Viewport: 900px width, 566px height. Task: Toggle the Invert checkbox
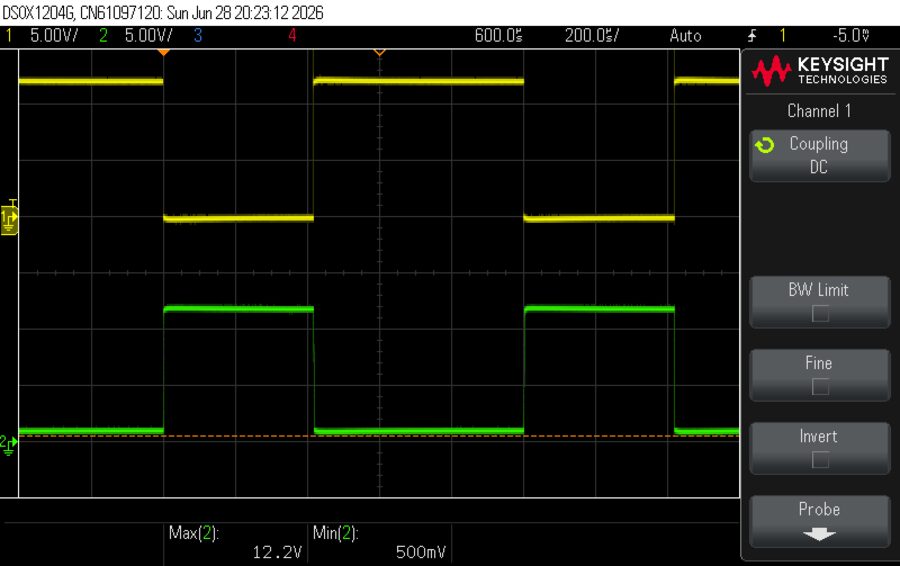point(820,460)
